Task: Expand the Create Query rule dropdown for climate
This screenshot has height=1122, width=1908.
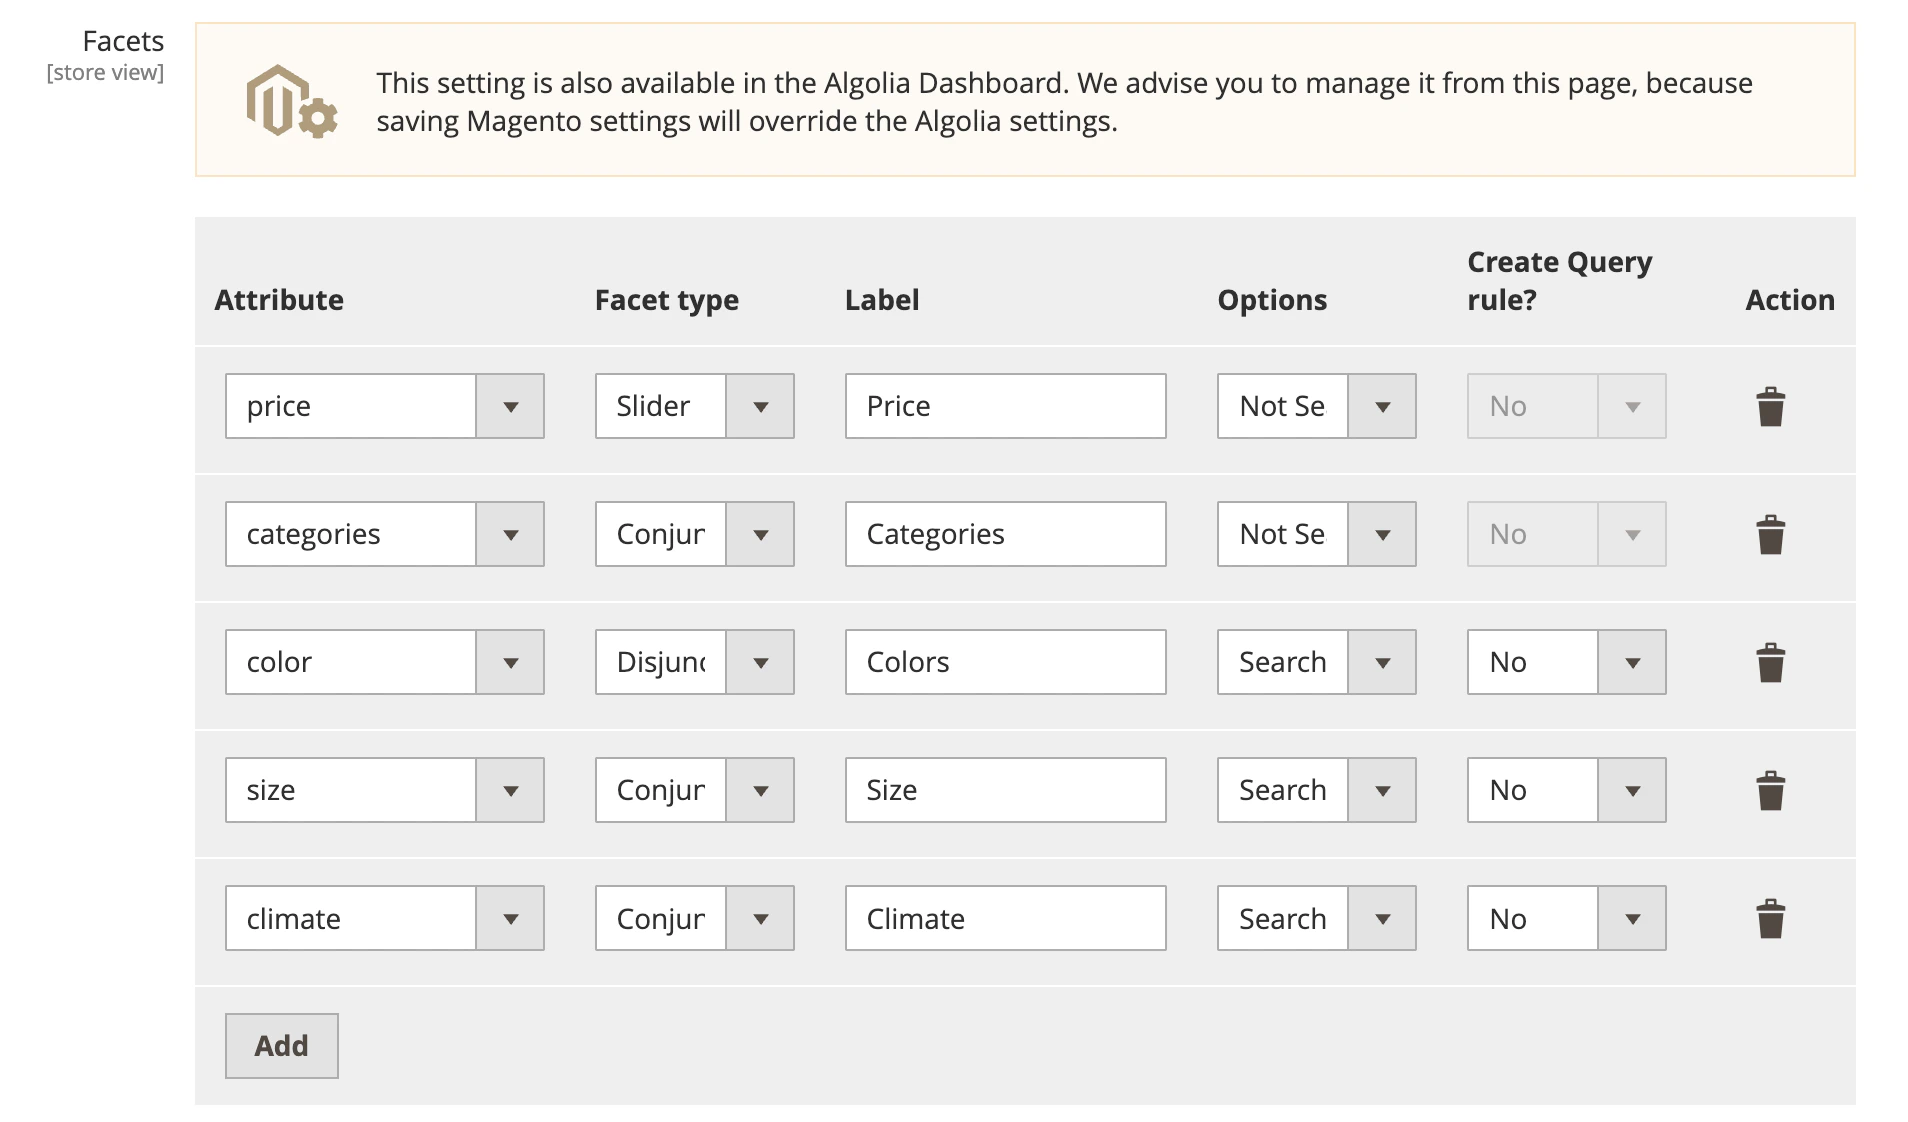Action: (x=1632, y=917)
